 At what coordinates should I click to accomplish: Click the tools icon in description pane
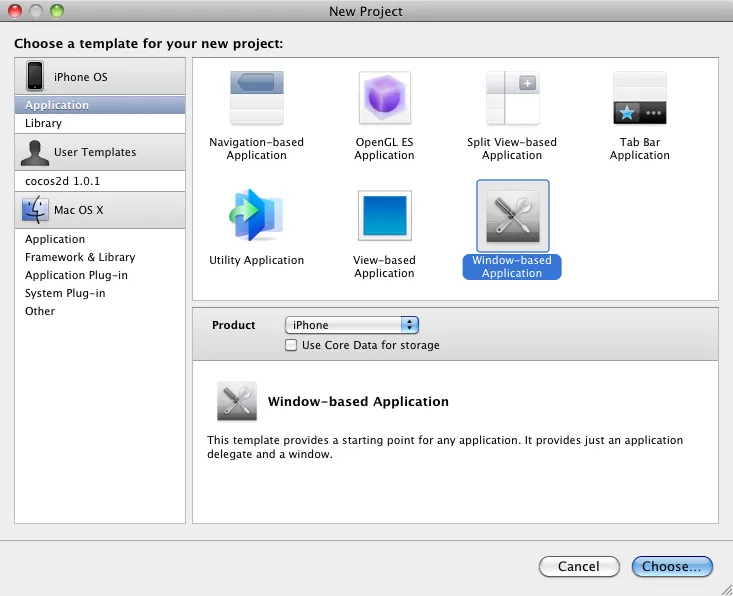tap(237, 401)
